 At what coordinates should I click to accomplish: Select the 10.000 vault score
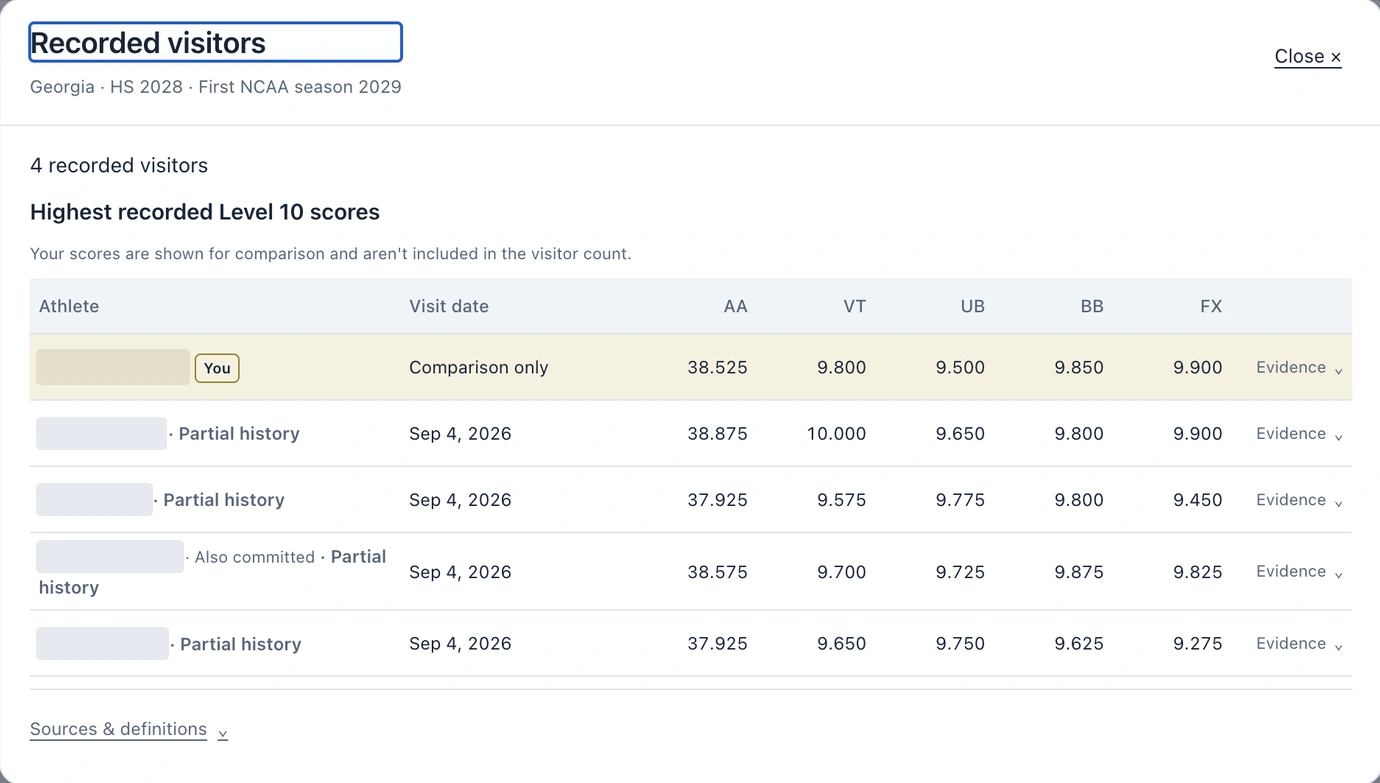click(837, 434)
